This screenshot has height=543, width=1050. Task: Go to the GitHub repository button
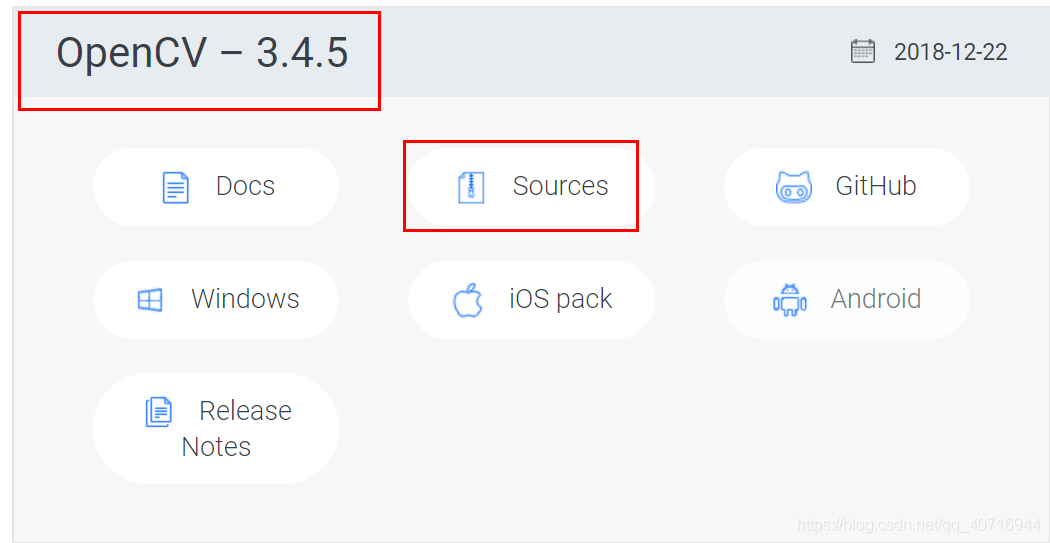[x=846, y=187]
